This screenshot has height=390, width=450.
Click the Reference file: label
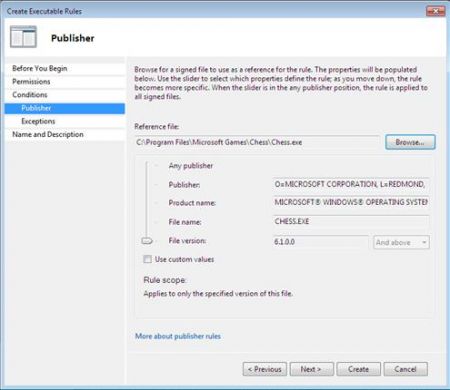(x=157, y=127)
